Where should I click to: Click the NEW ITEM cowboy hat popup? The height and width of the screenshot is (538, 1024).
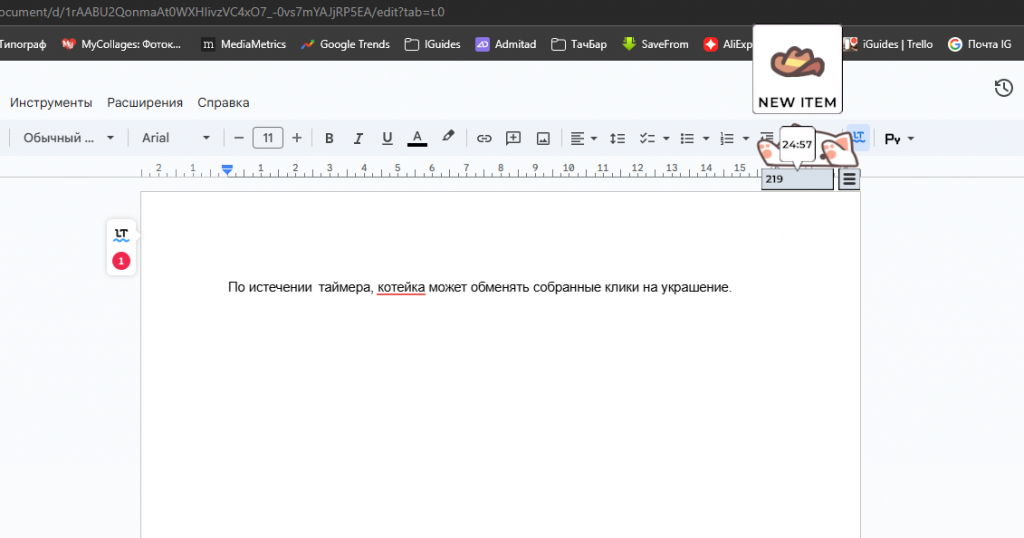coord(797,69)
